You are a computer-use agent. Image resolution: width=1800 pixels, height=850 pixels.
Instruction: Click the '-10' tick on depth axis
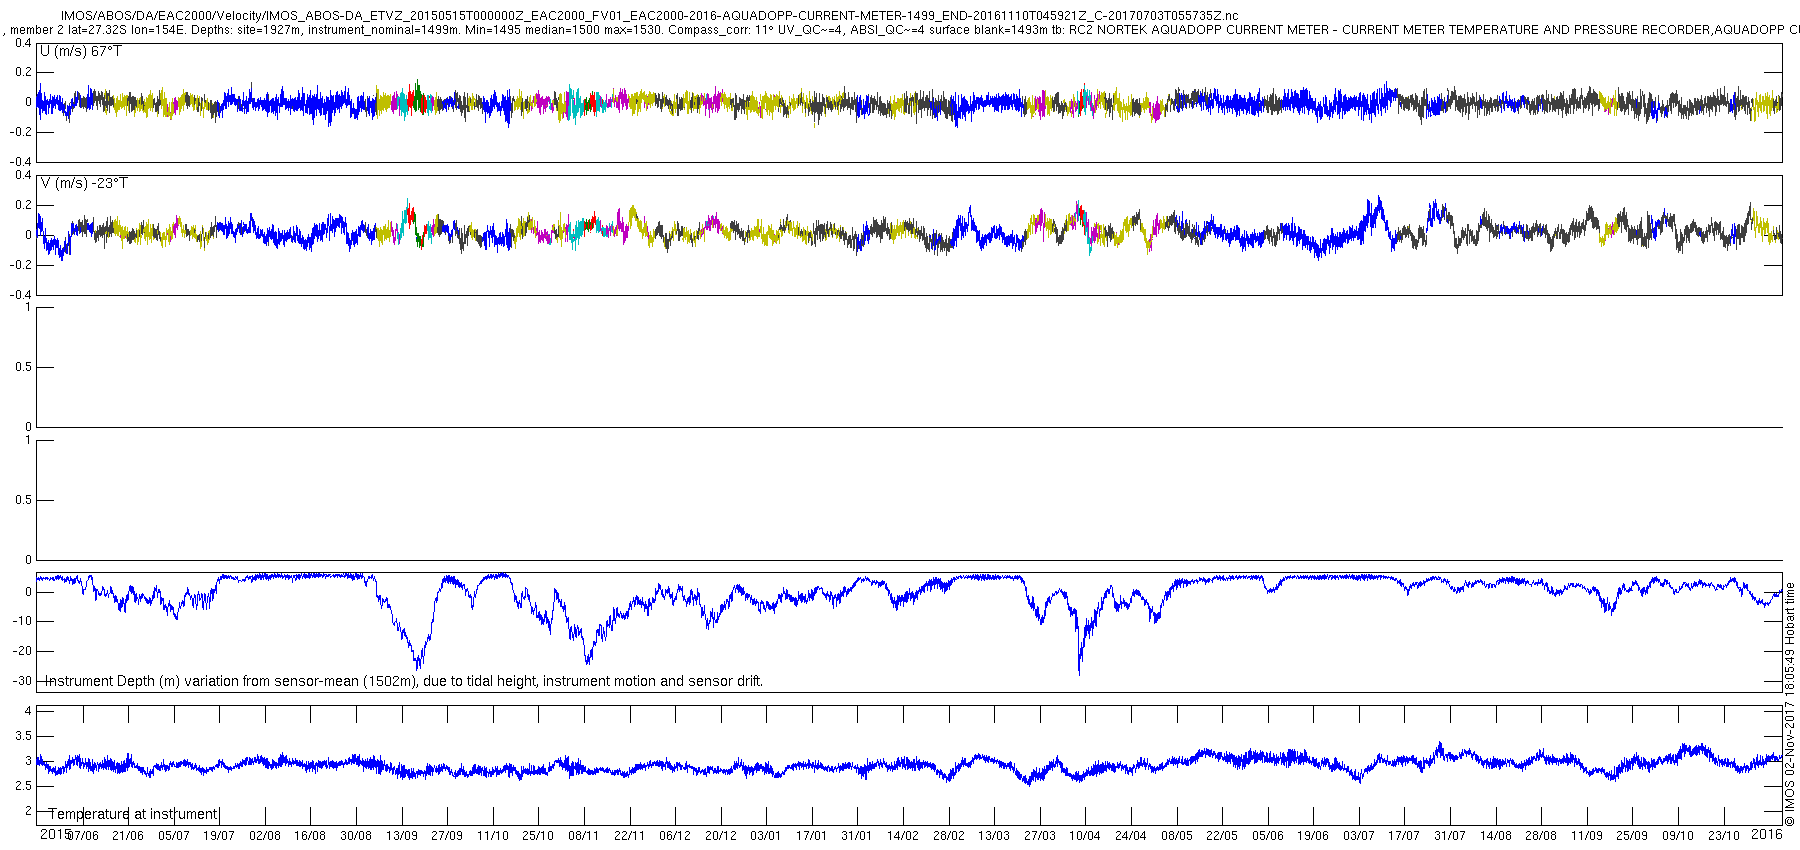tap(21, 621)
